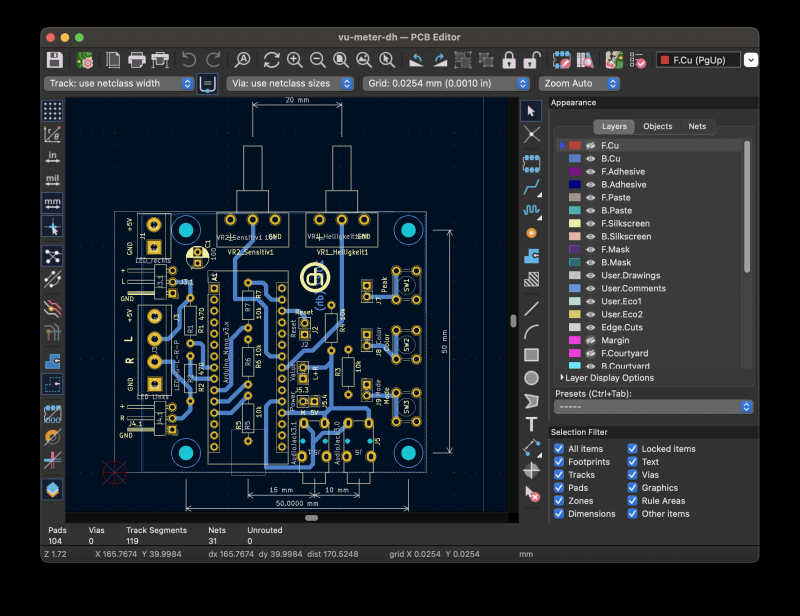Uncheck the Footprints selection filter
Viewport: 800px width, 616px height.
click(x=559, y=462)
